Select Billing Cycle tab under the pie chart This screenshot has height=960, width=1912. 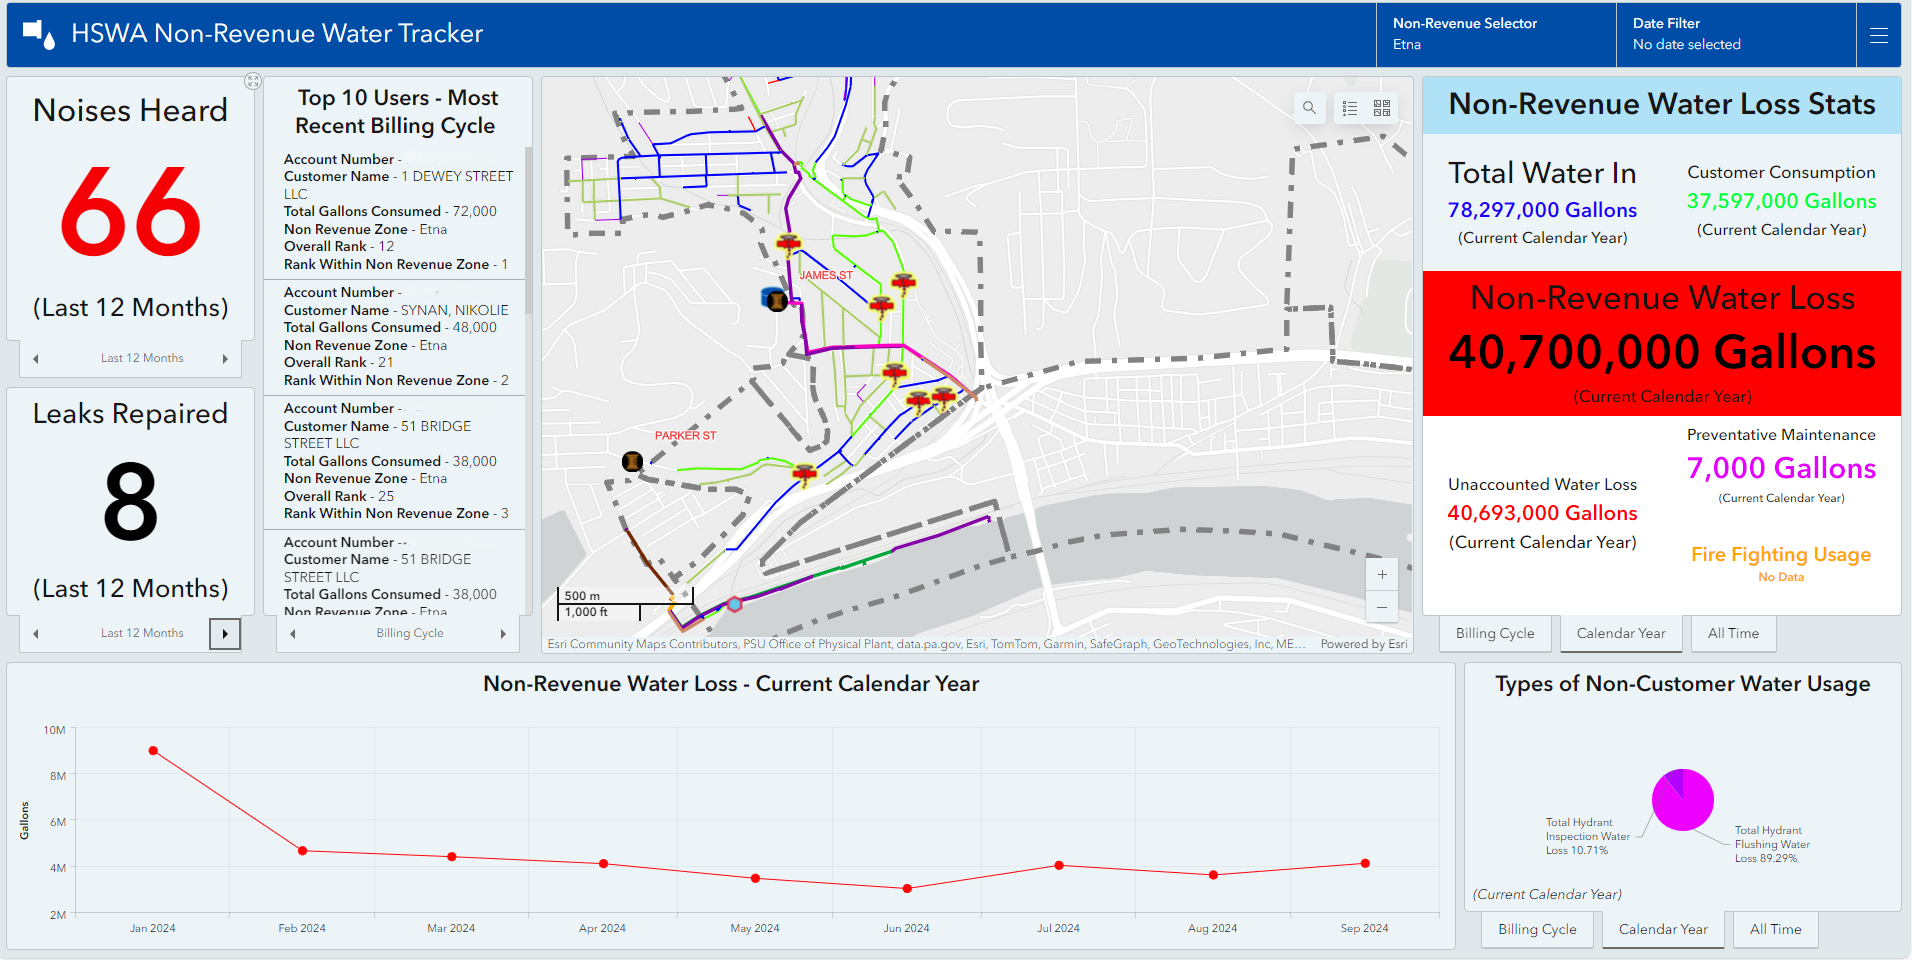1537,929
